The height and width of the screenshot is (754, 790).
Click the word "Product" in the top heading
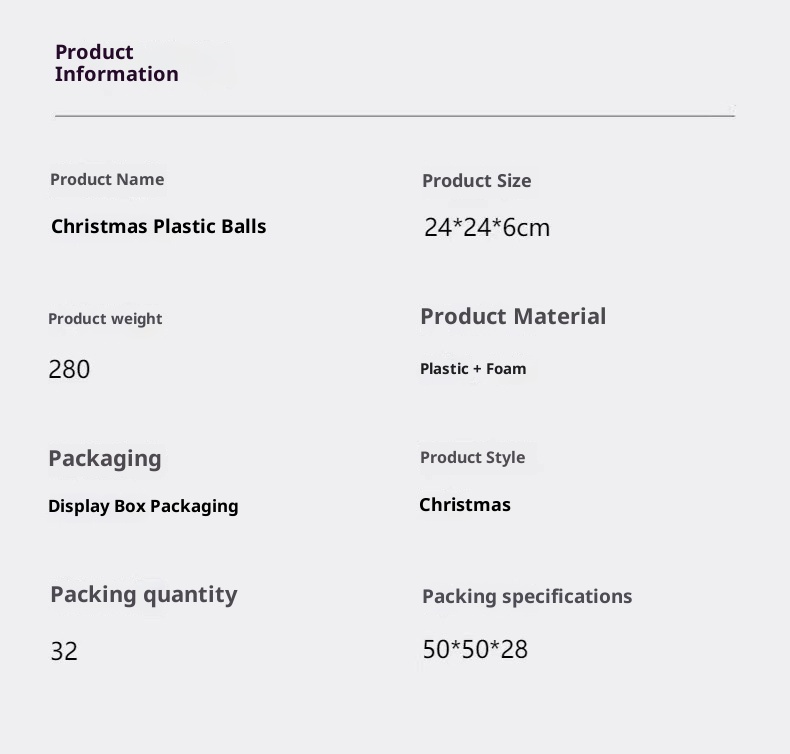point(94,52)
